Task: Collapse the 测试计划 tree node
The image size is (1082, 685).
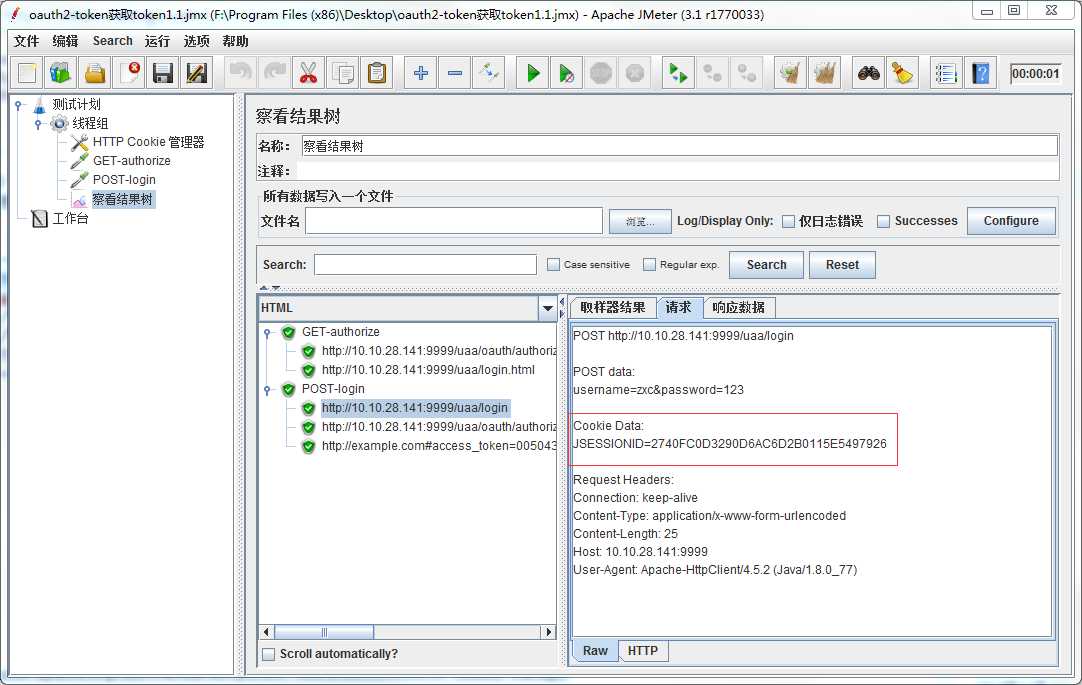Action: (x=19, y=105)
